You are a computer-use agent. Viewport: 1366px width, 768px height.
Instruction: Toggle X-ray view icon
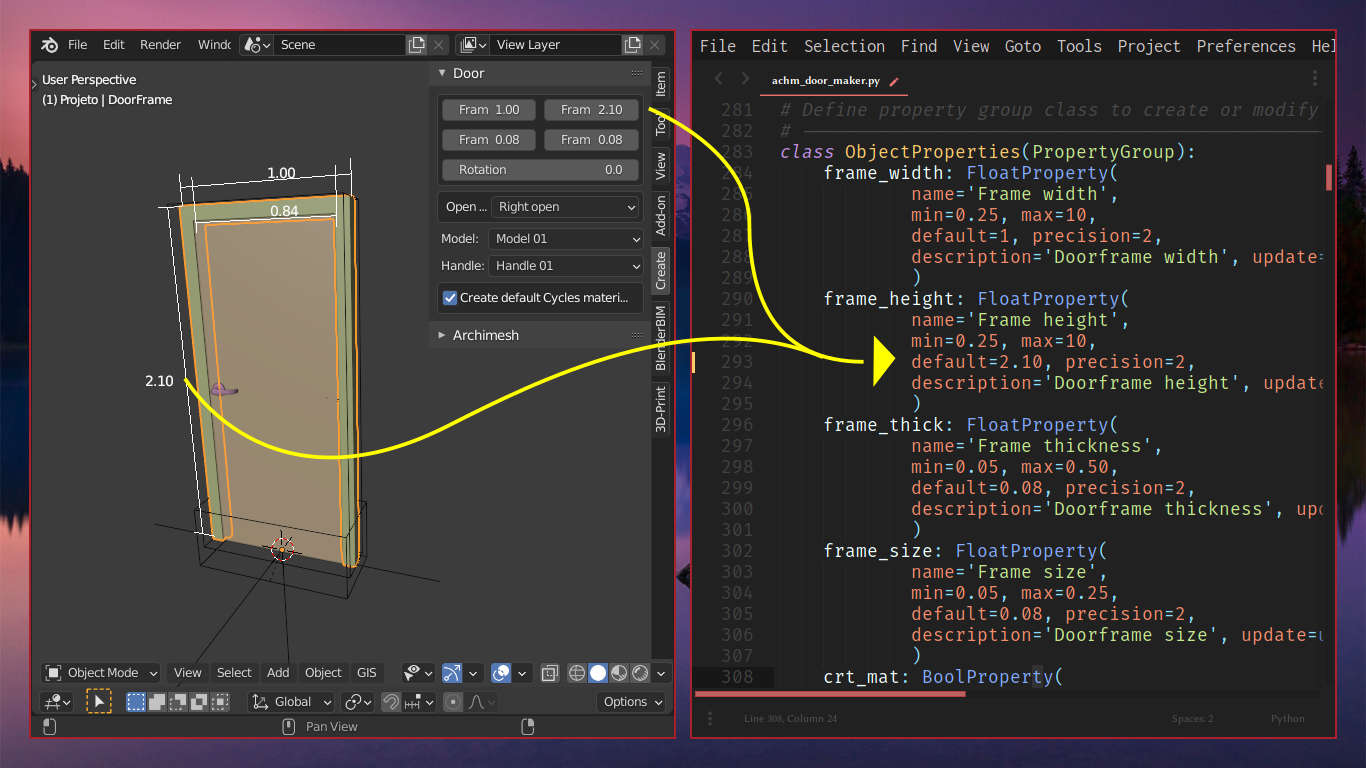549,673
